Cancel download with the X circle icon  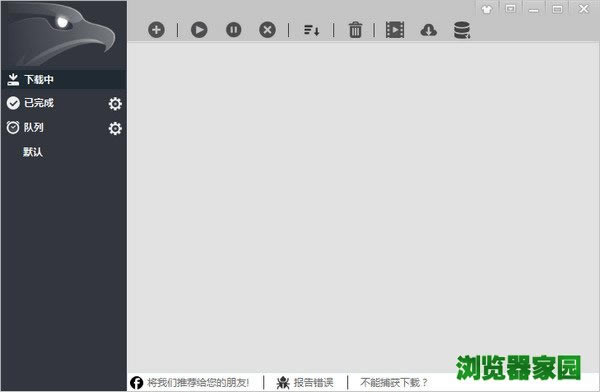click(267, 30)
